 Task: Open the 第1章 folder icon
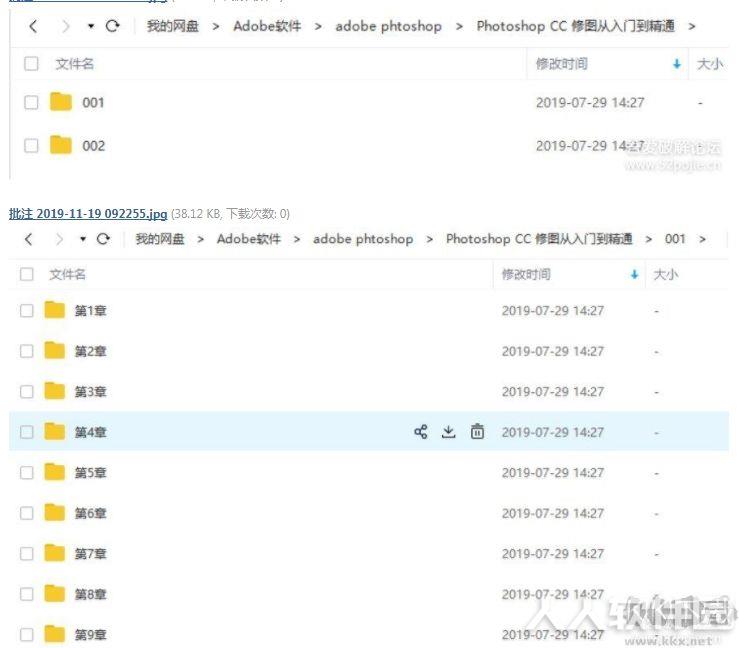[55, 310]
